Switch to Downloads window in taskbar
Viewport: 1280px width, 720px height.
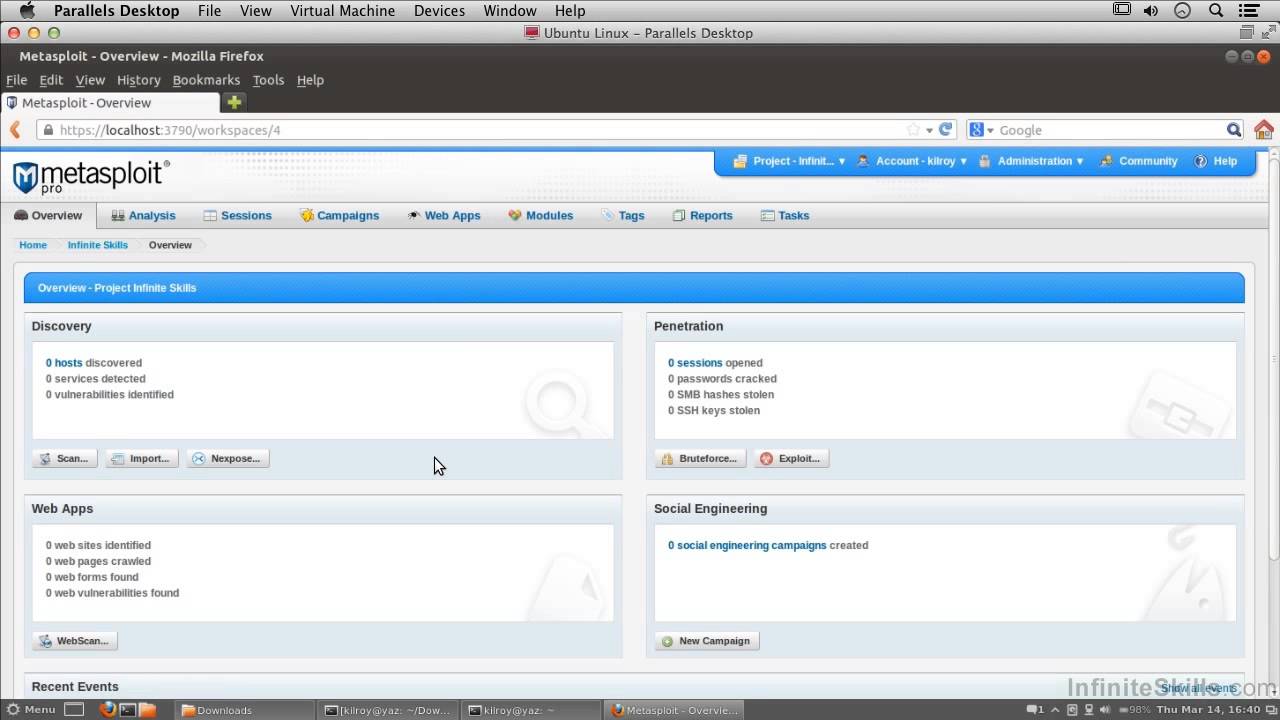(246, 710)
